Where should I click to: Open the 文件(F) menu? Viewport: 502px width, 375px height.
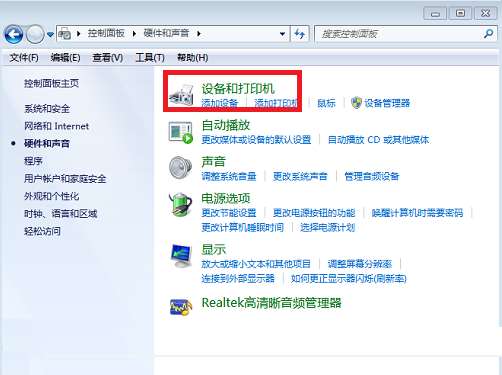pyautogui.click(x=24, y=58)
